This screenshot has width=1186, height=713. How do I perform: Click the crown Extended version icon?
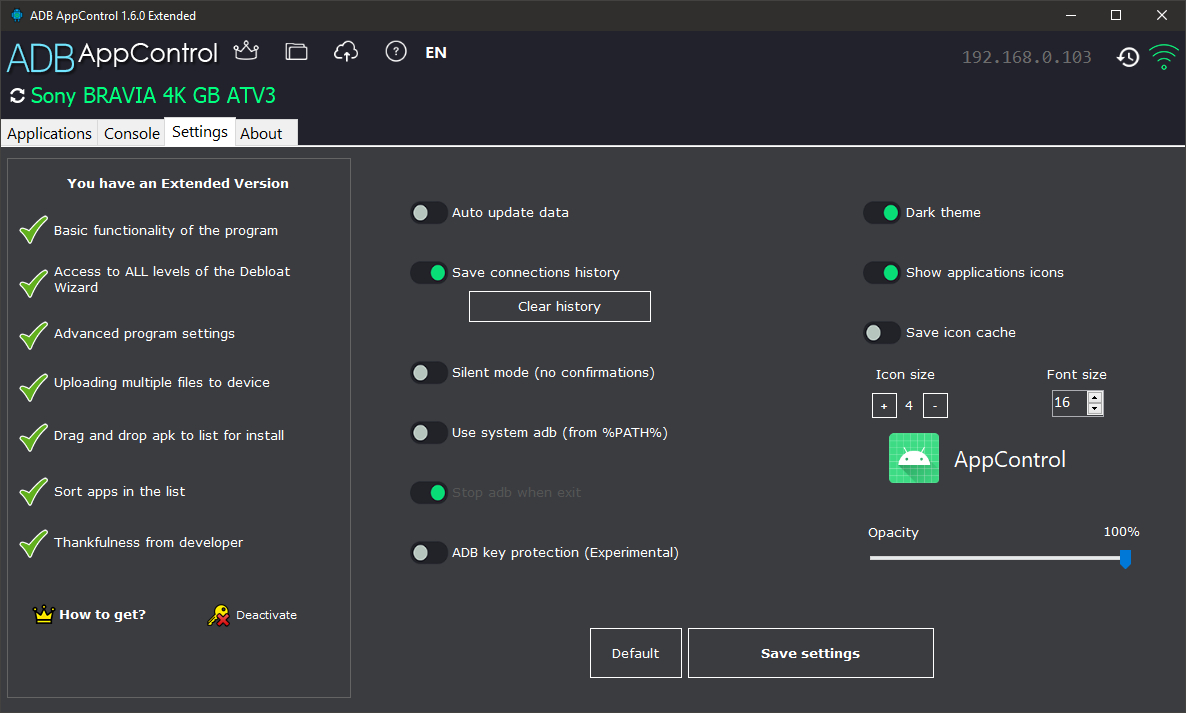[x=245, y=52]
